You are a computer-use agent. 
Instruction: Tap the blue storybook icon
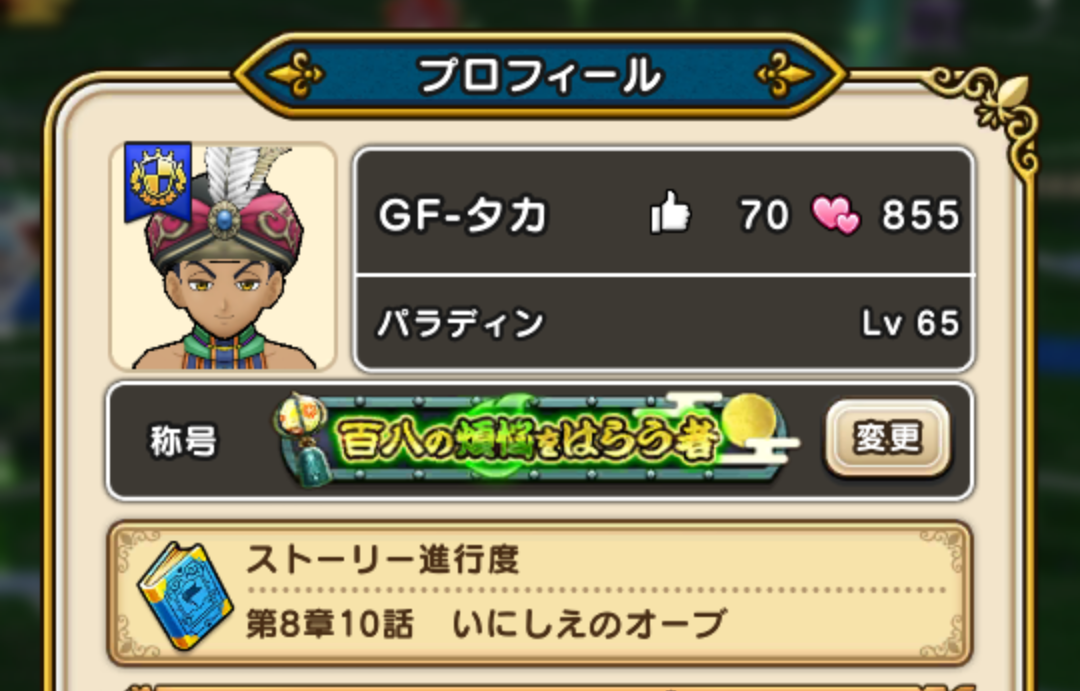pyautogui.click(x=185, y=595)
